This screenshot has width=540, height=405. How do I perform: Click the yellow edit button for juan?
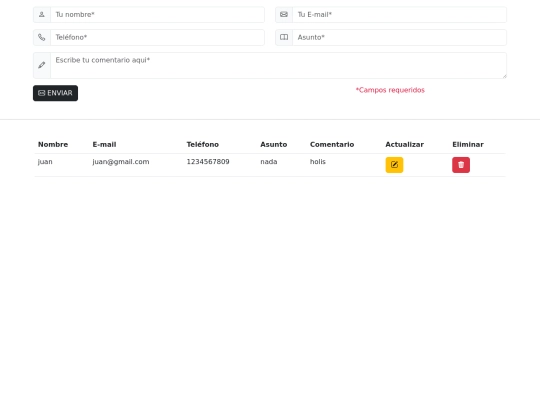coord(394,165)
